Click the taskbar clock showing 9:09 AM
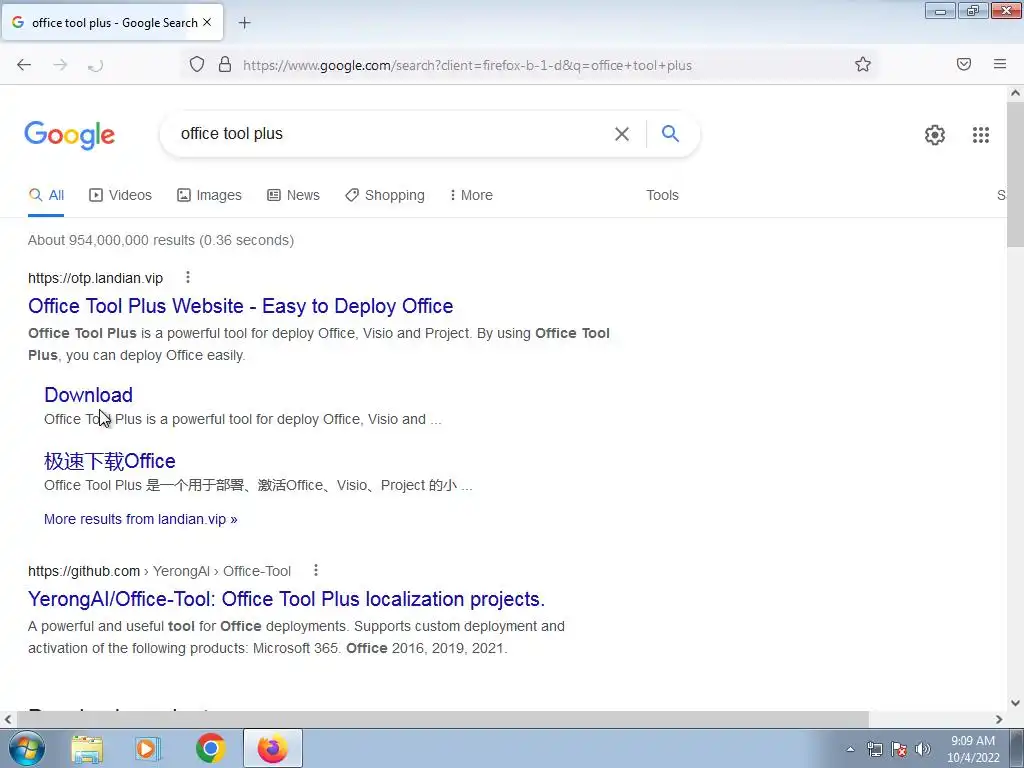This screenshot has height=768, width=1024. [x=973, y=749]
